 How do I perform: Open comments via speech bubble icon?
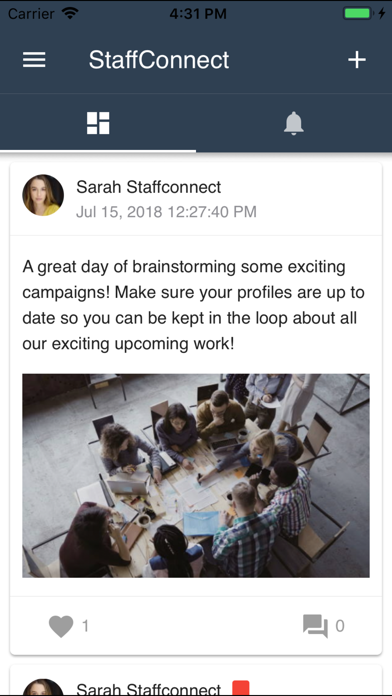coord(316,626)
